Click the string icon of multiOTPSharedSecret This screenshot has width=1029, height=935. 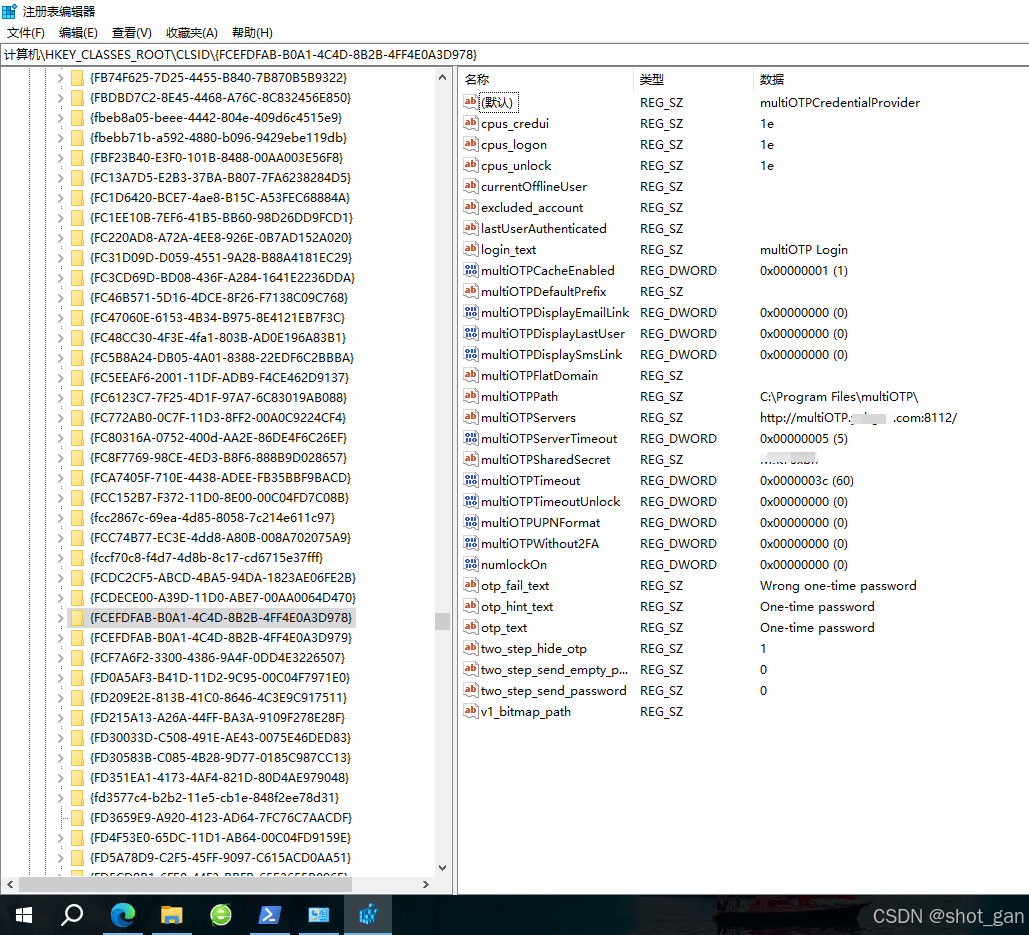pyautogui.click(x=471, y=459)
